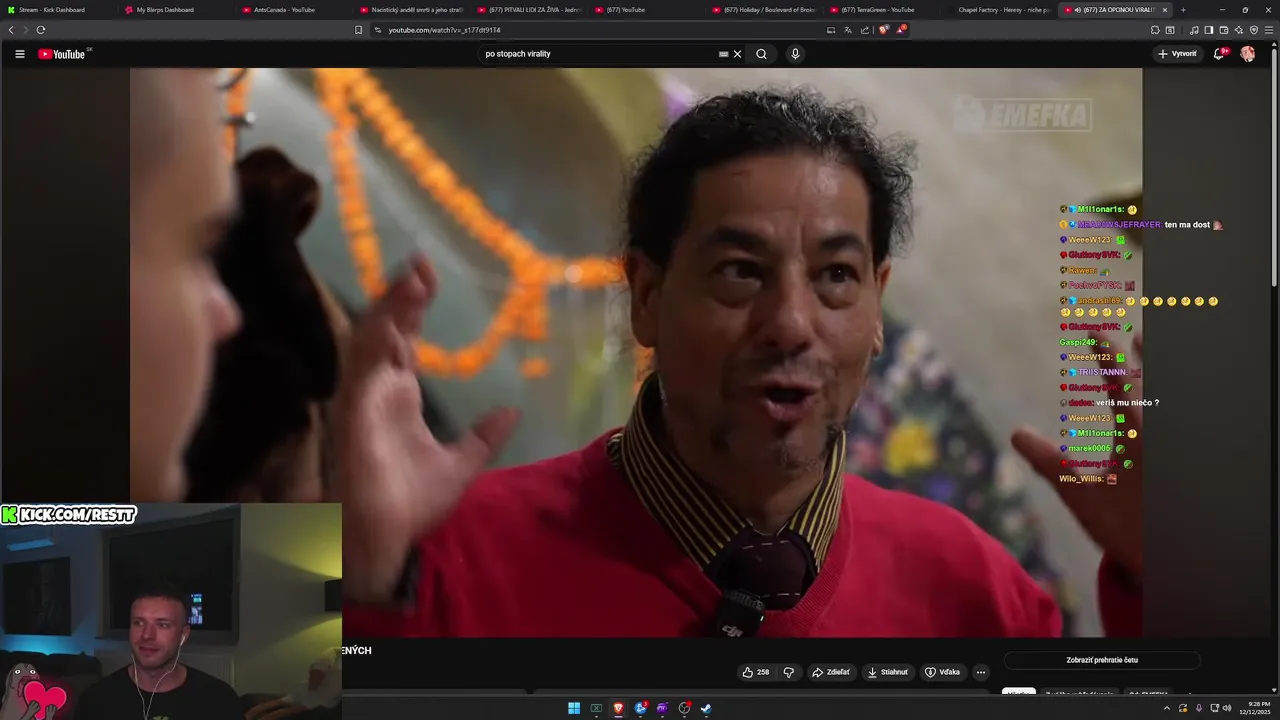Viewport: 1280px width, 720px height.
Task: Bookmark this page in the address bar
Action: pos(358,30)
